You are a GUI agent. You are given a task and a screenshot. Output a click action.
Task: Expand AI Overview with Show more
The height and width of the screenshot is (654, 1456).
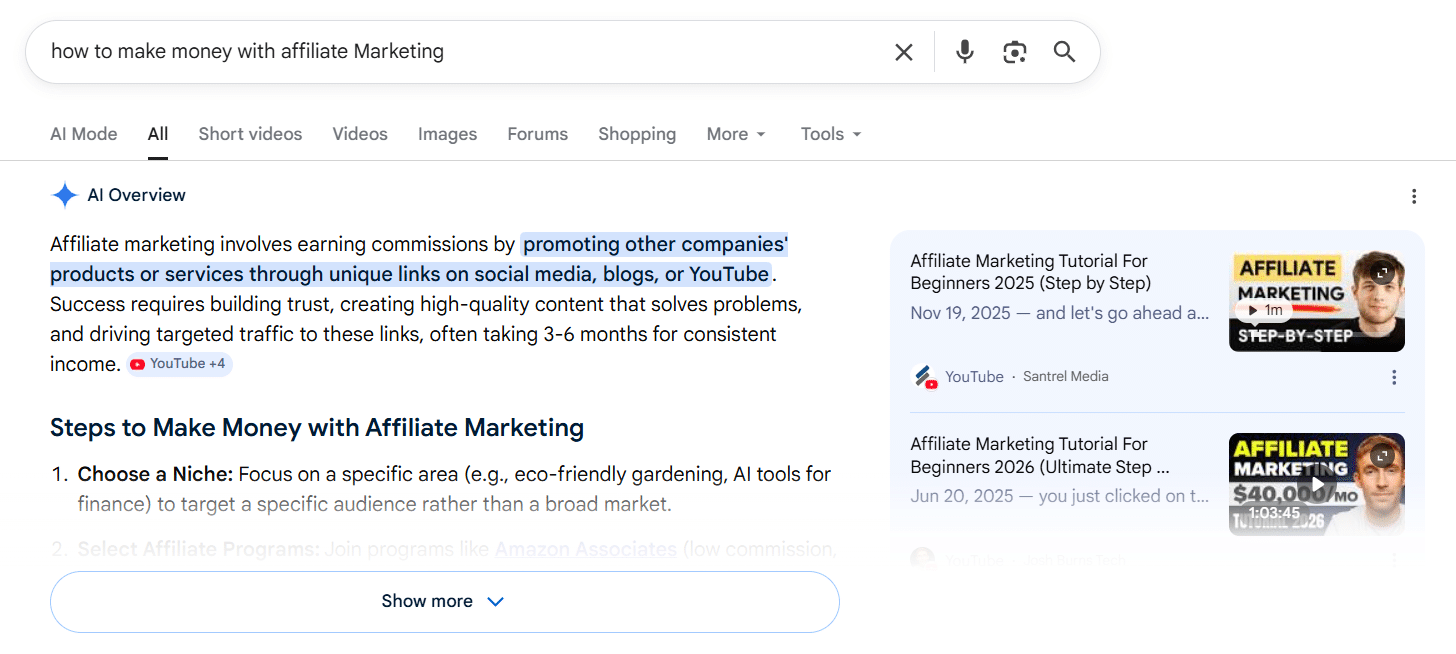444,601
